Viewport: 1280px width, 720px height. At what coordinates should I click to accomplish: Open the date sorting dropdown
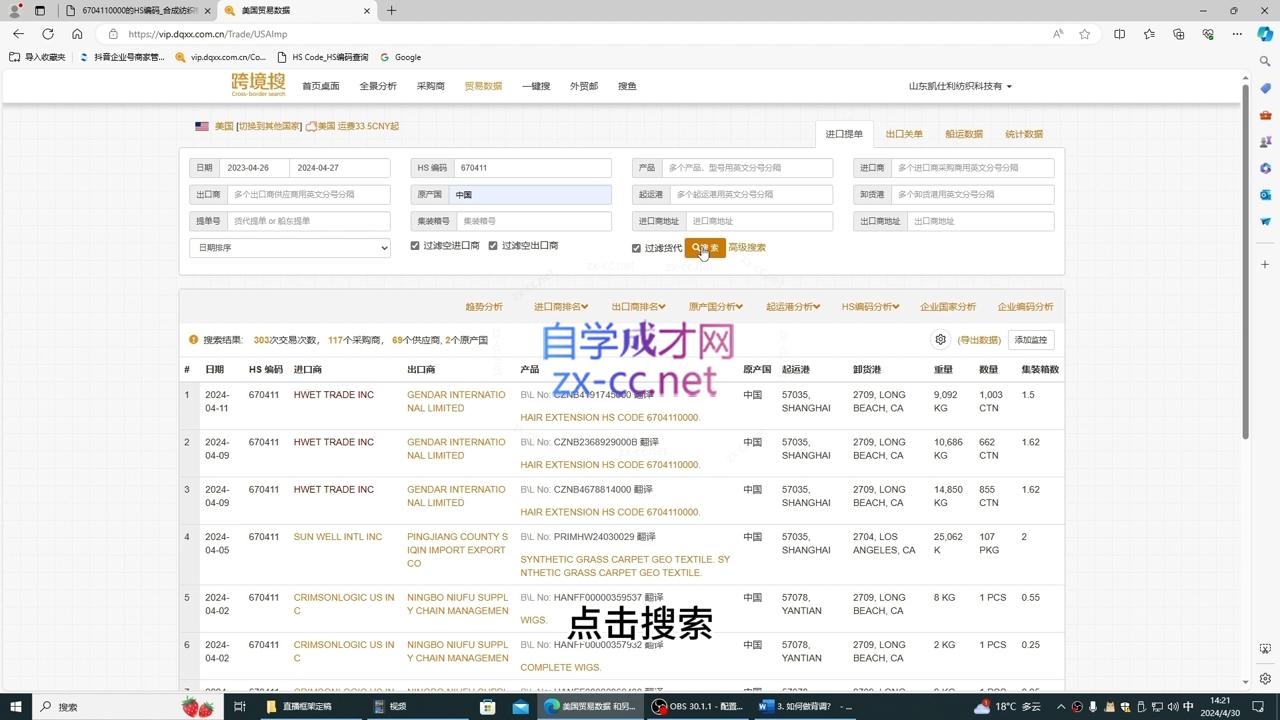pyautogui.click(x=290, y=248)
